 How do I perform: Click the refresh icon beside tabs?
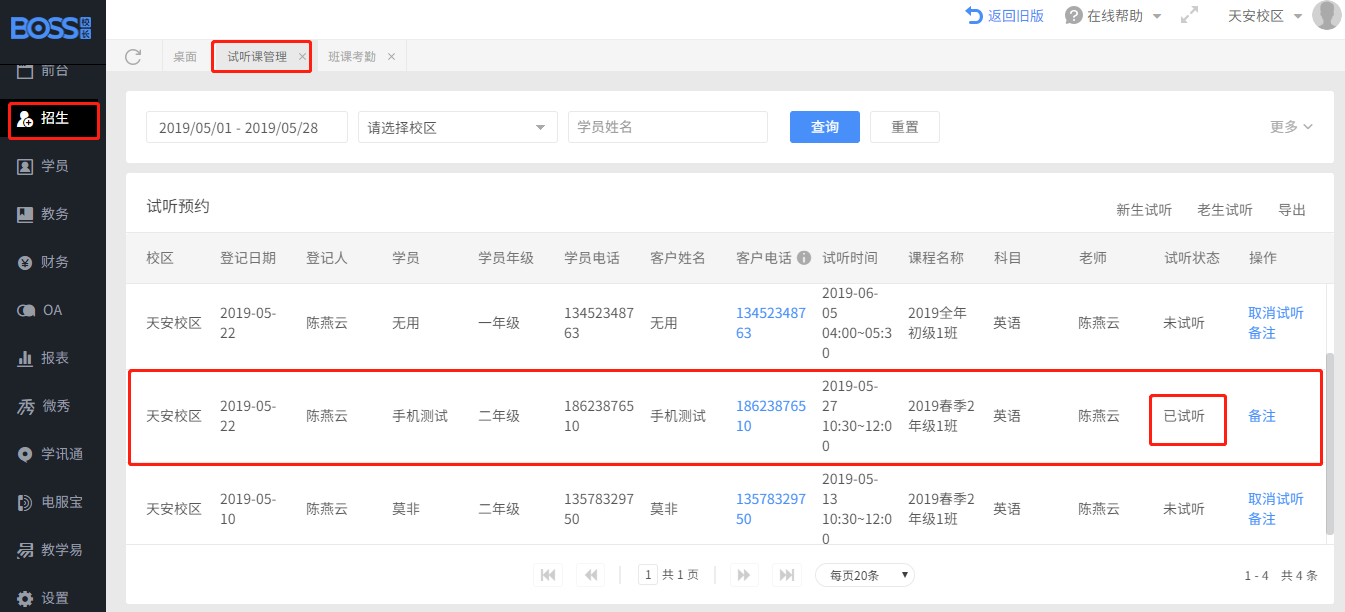tap(133, 56)
